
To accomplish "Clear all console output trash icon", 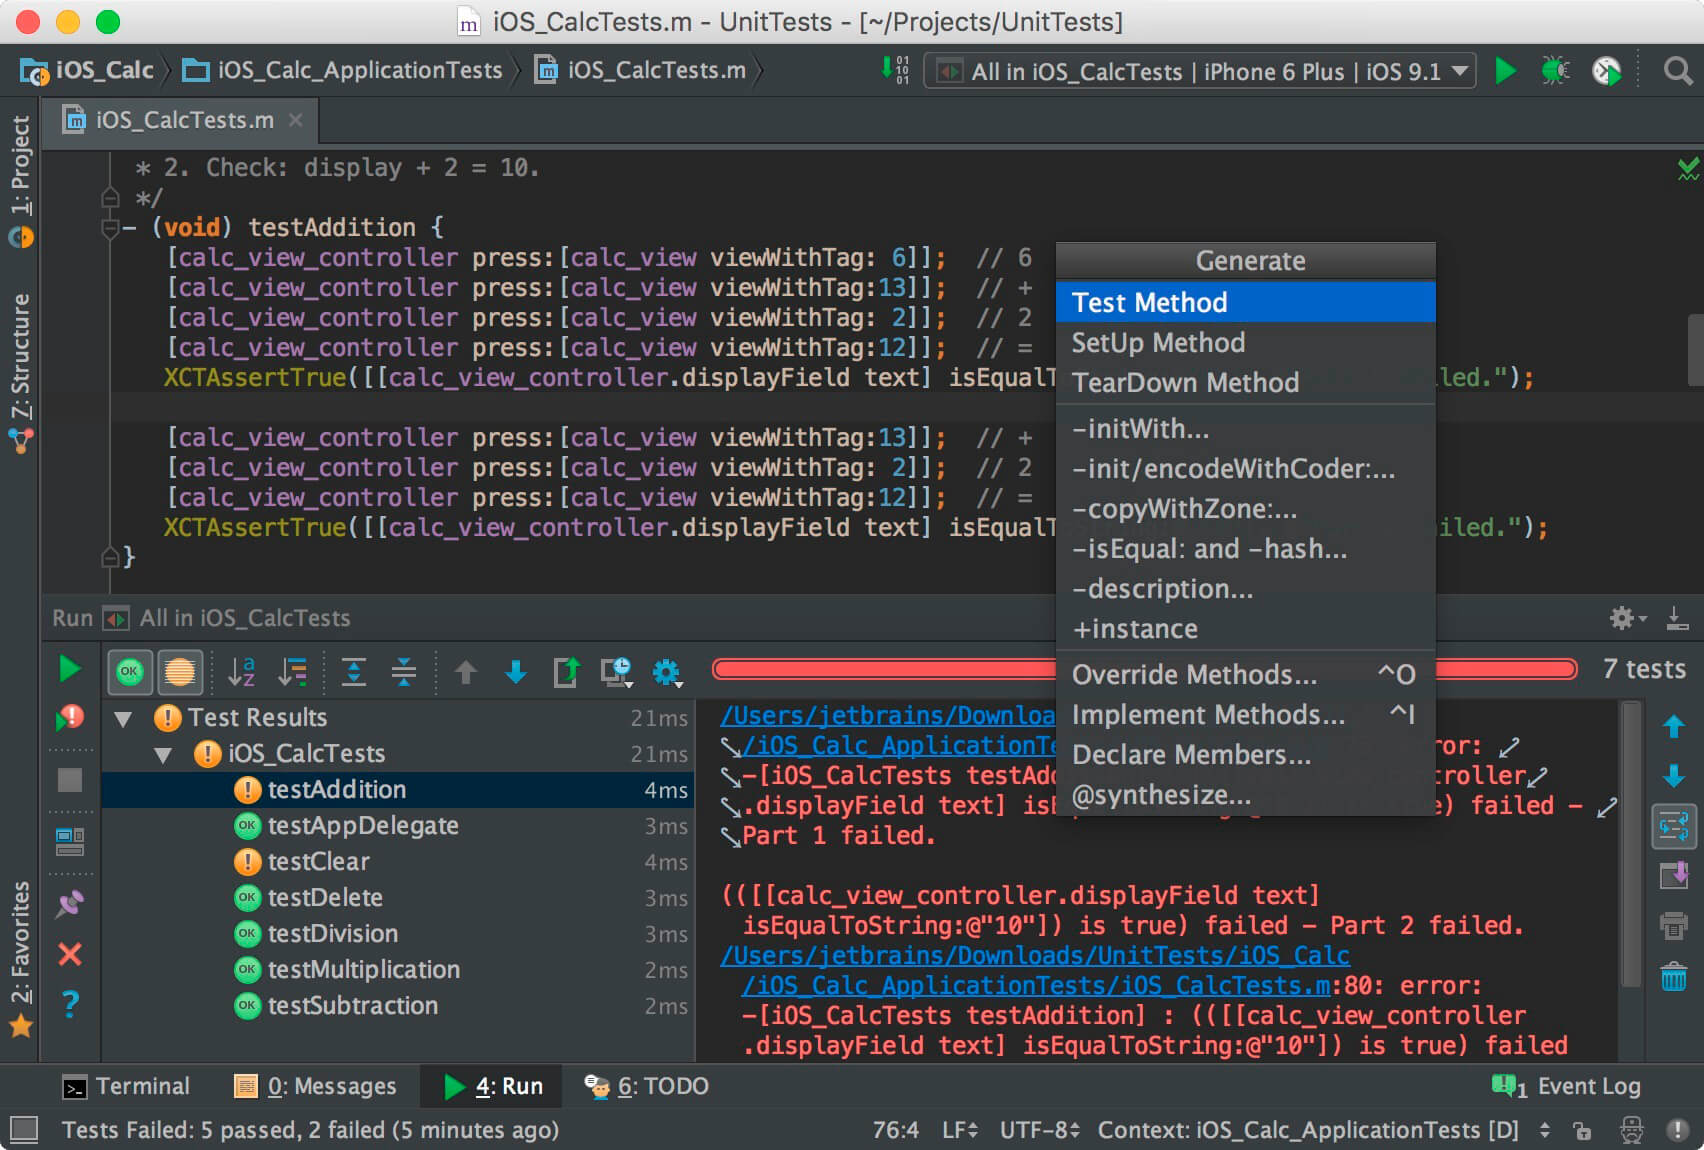I will click(1673, 975).
